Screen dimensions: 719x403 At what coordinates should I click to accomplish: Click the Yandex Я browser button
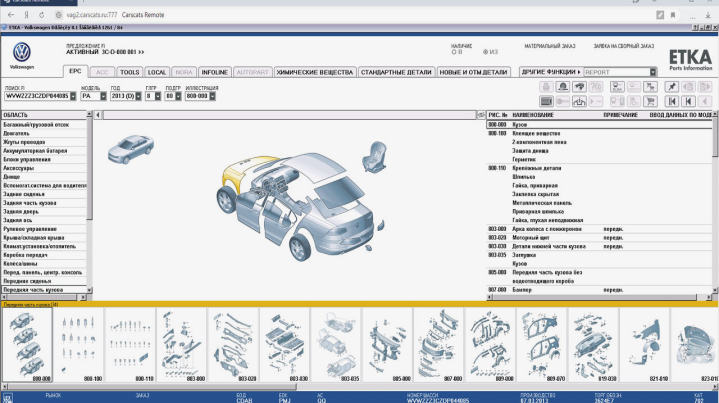[x=26, y=15]
